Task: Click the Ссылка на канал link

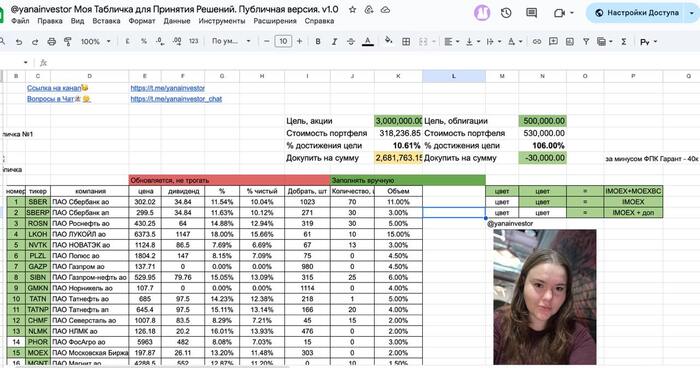Action: point(54,88)
